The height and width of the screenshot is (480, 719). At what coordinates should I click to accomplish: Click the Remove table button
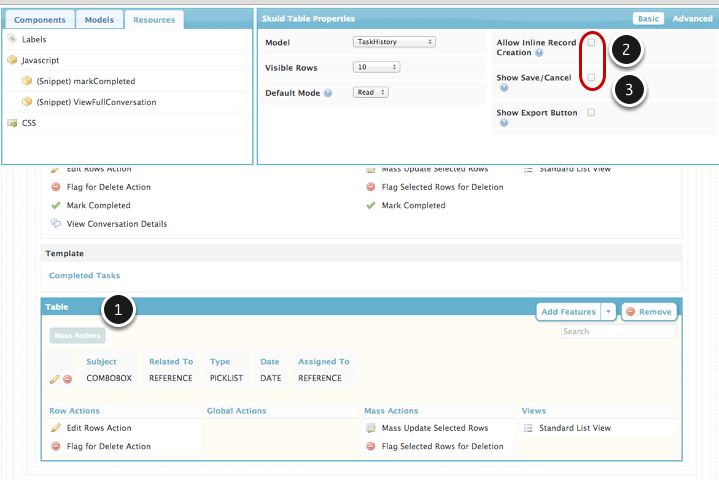649,312
